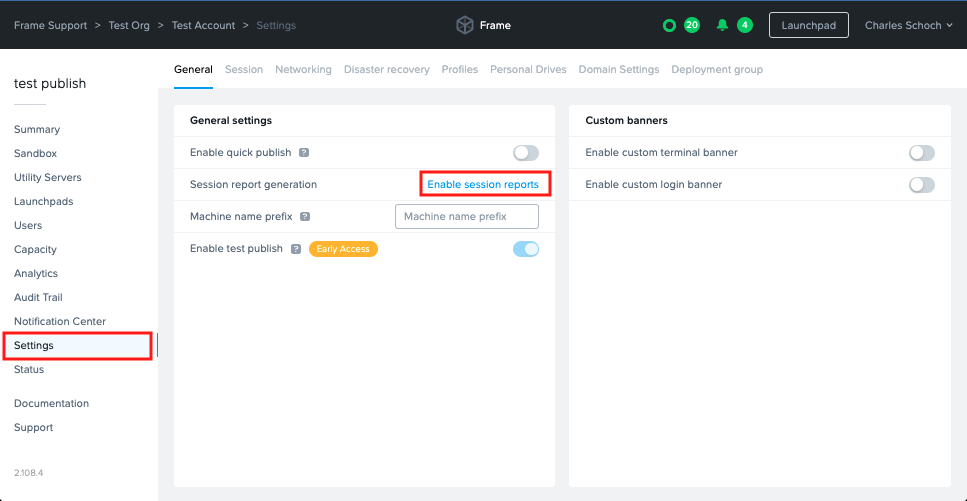Toggle Enable quick publish switch
This screenshot has height=501, width=967.
click(526, 152)
